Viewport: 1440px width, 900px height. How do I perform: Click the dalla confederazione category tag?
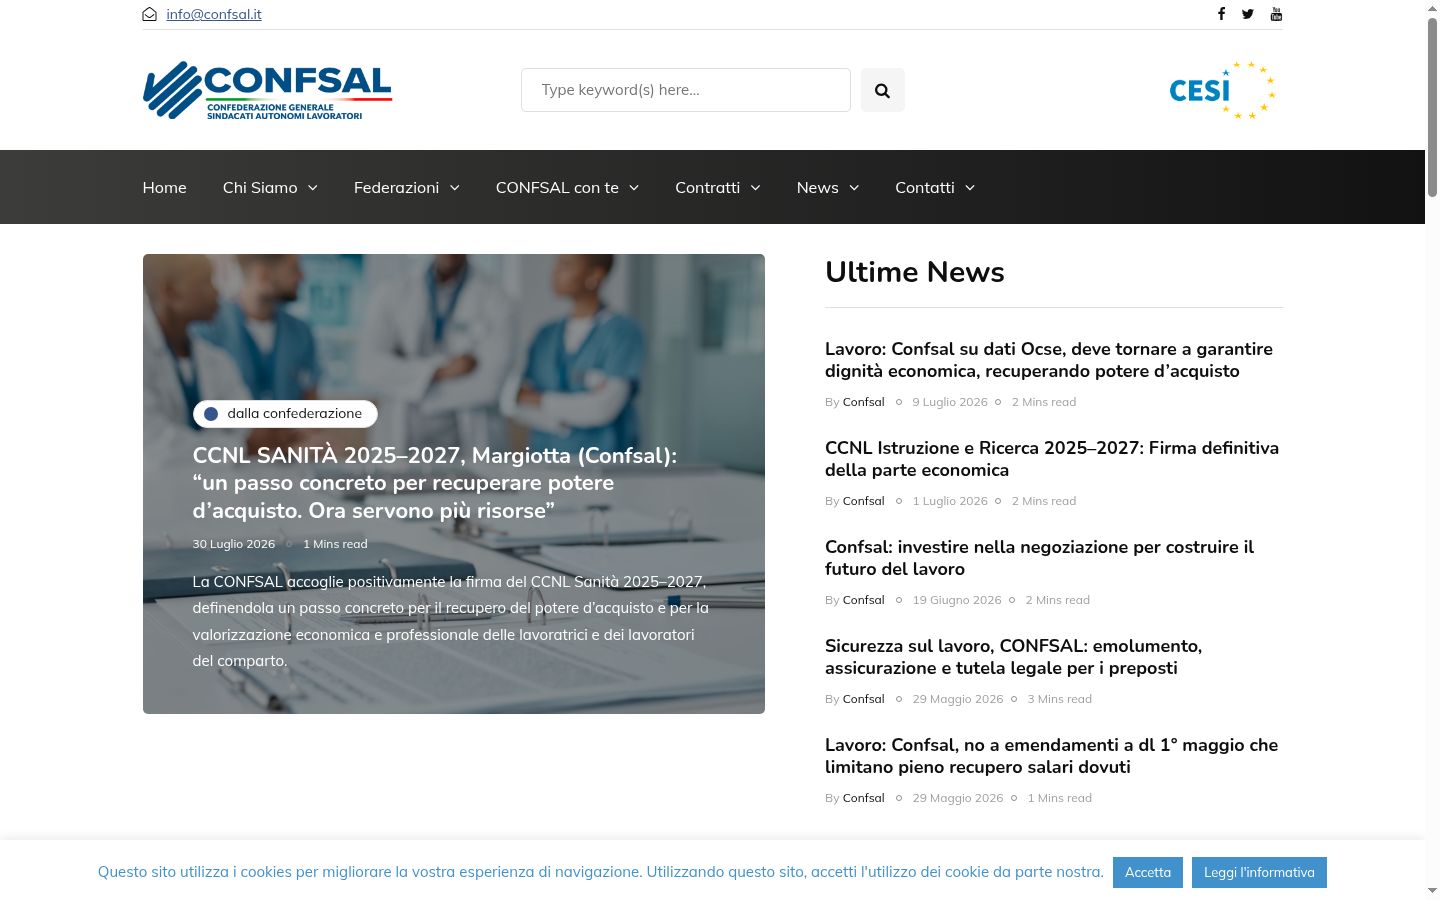click(x=285, y=413)
